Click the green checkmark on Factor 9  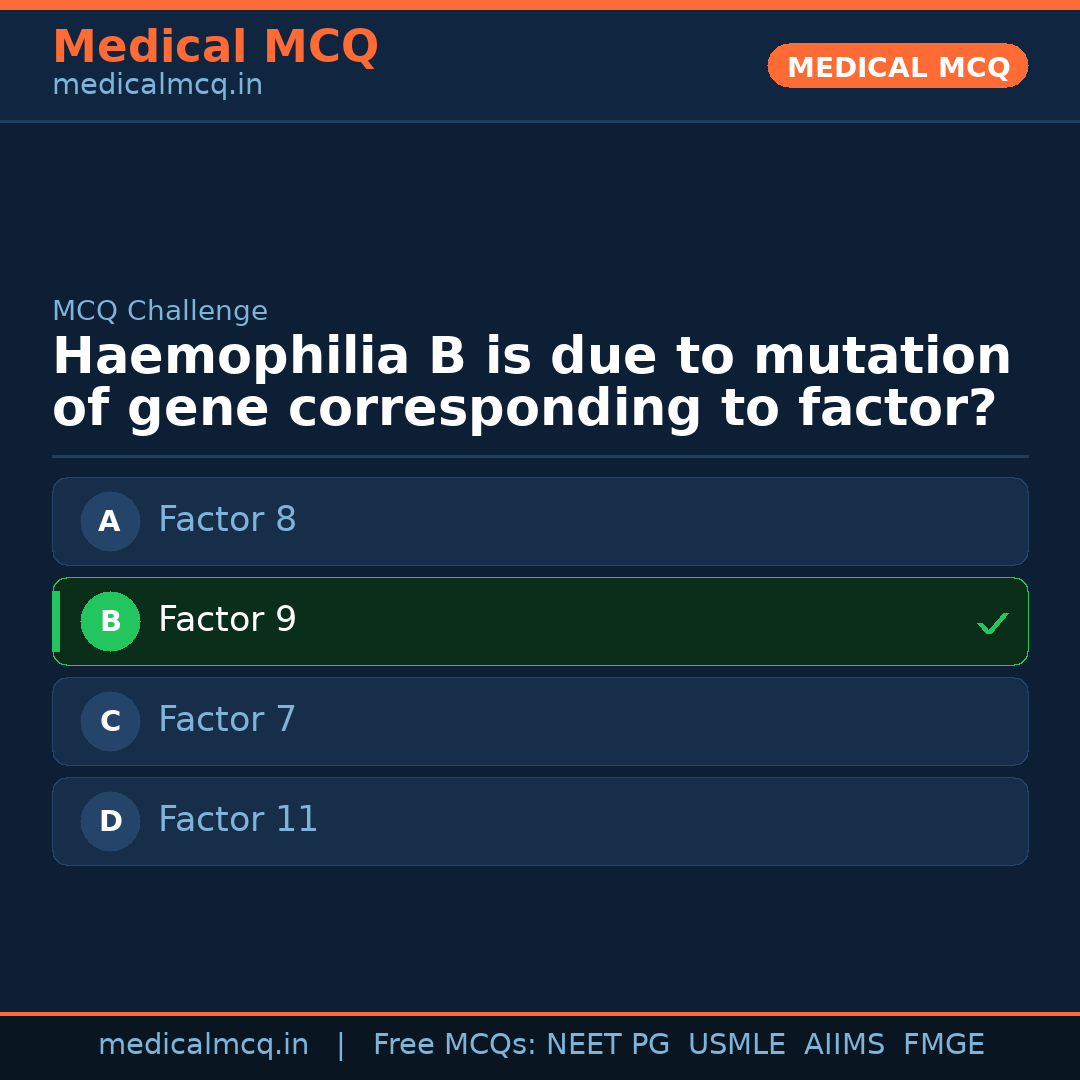(x=992, y=623)
